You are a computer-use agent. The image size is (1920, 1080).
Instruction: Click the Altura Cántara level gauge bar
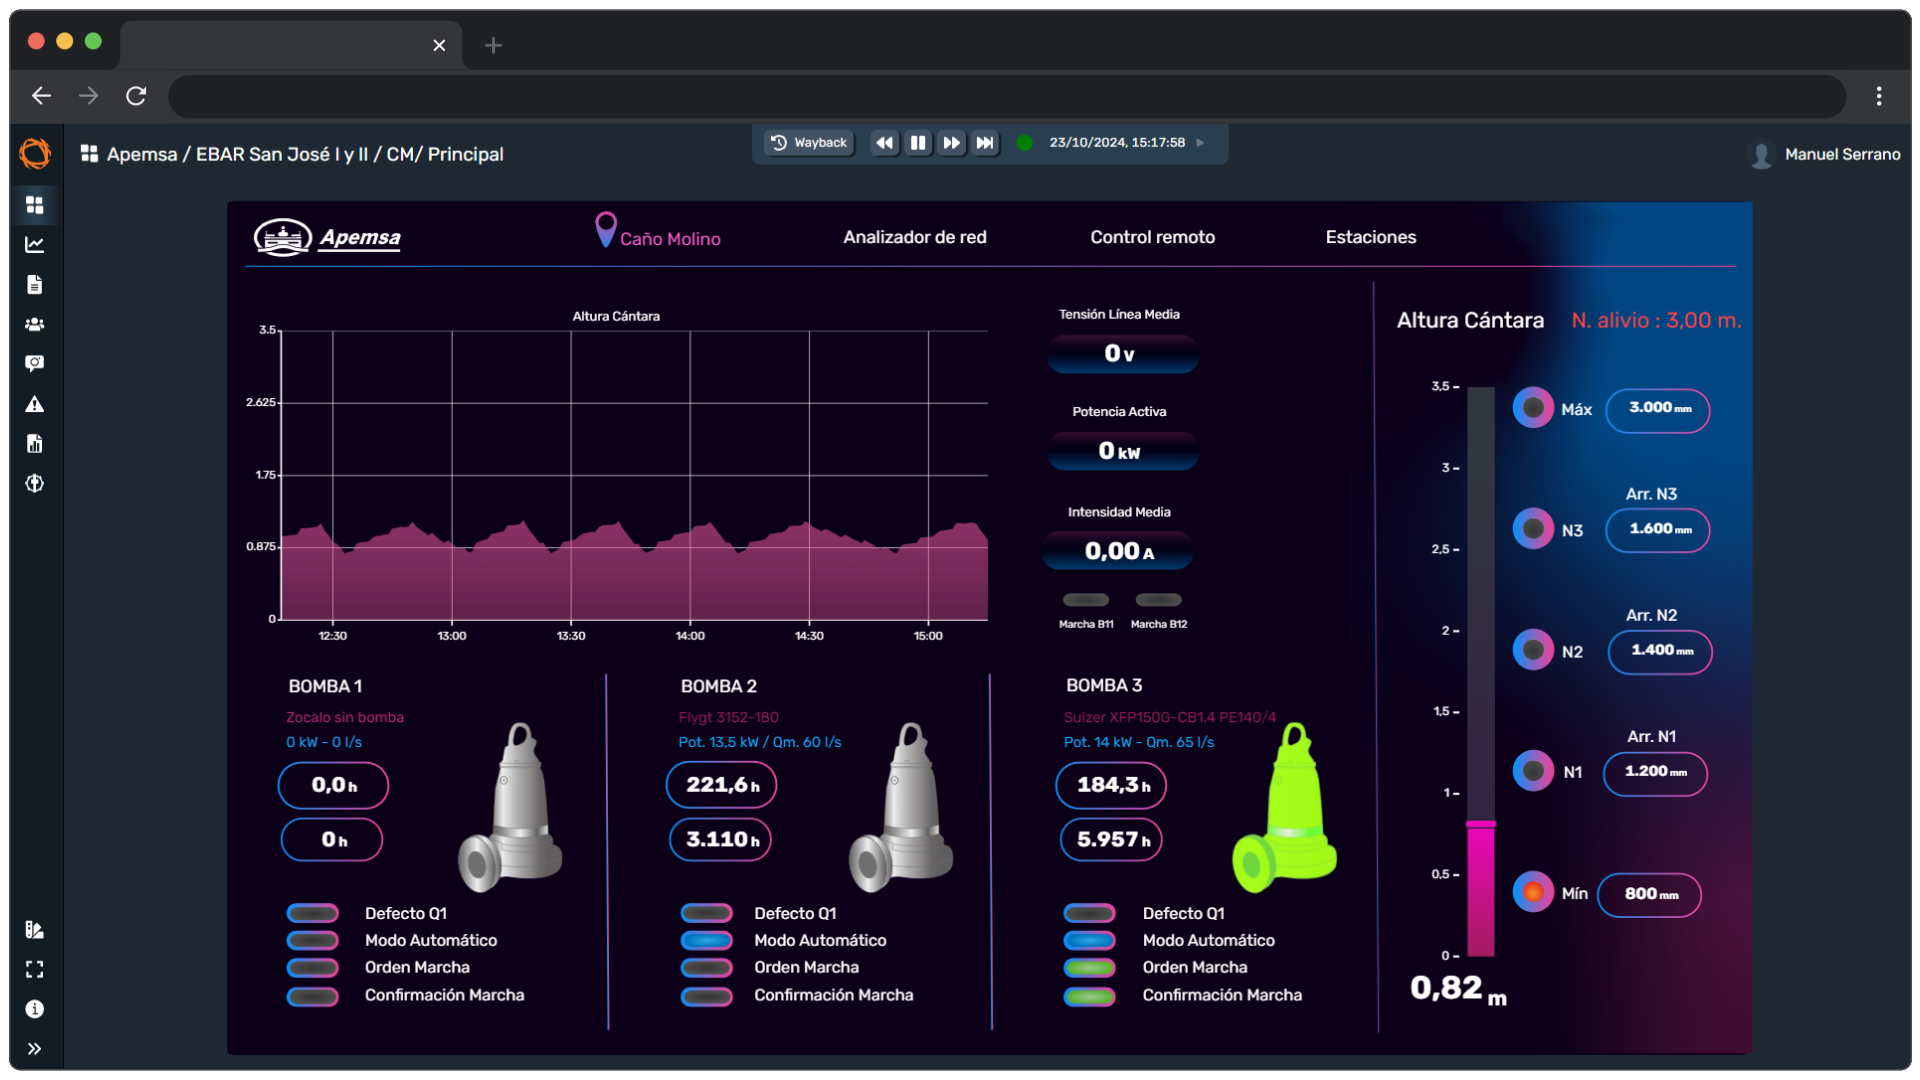(1480, 670)
